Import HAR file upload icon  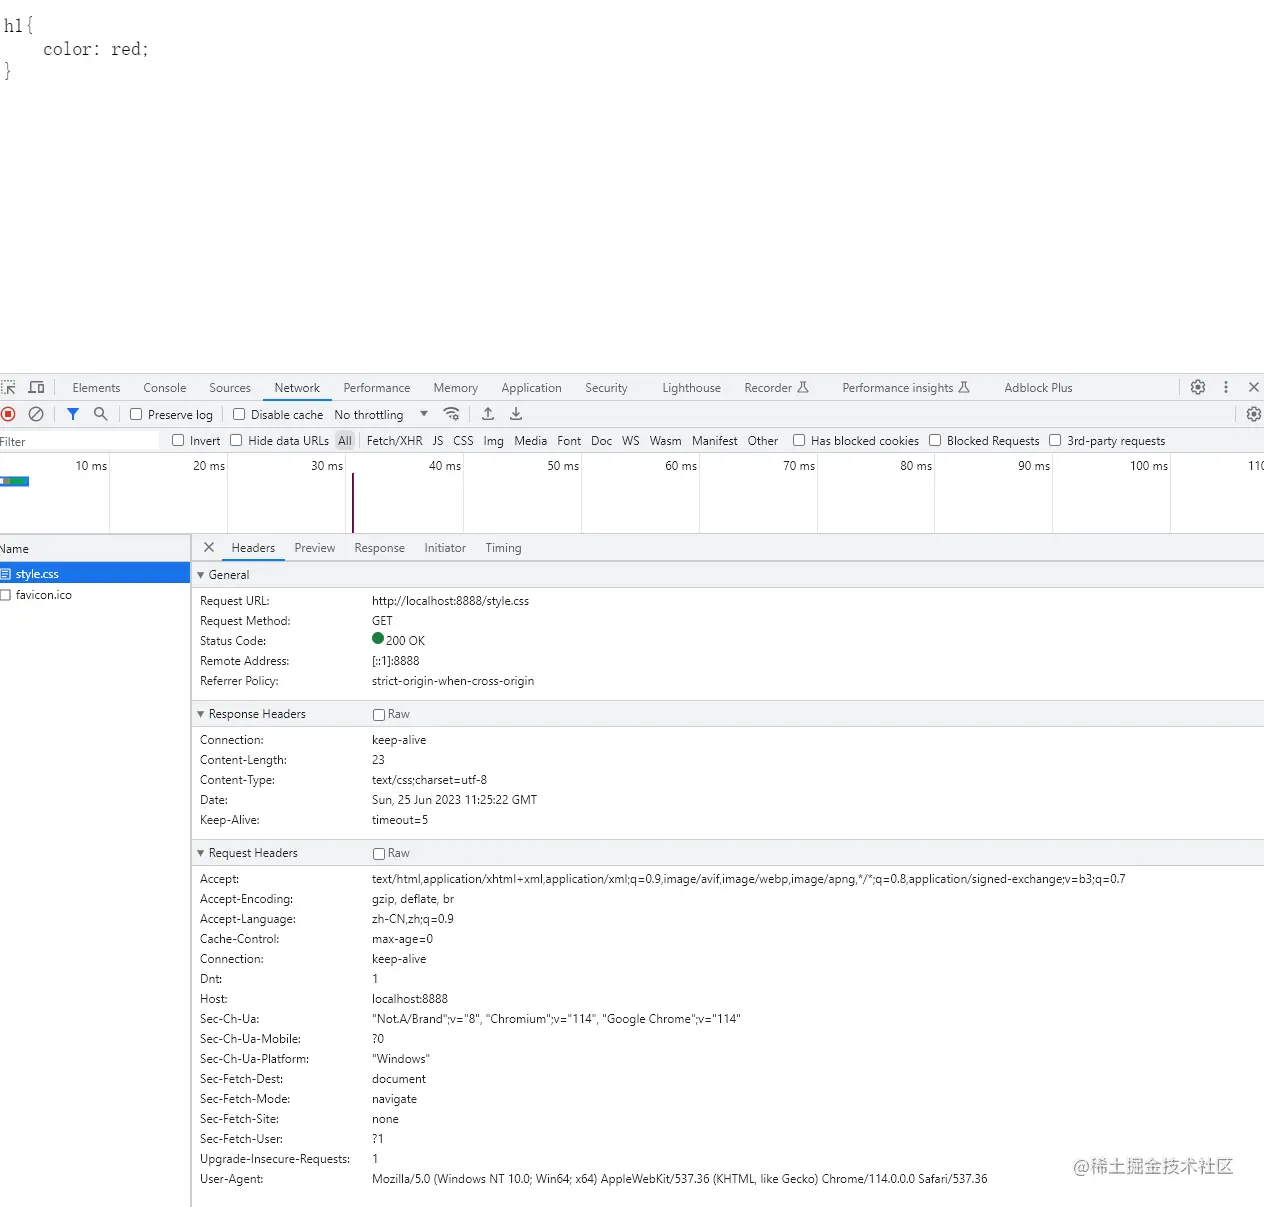[x=488, y=414]
